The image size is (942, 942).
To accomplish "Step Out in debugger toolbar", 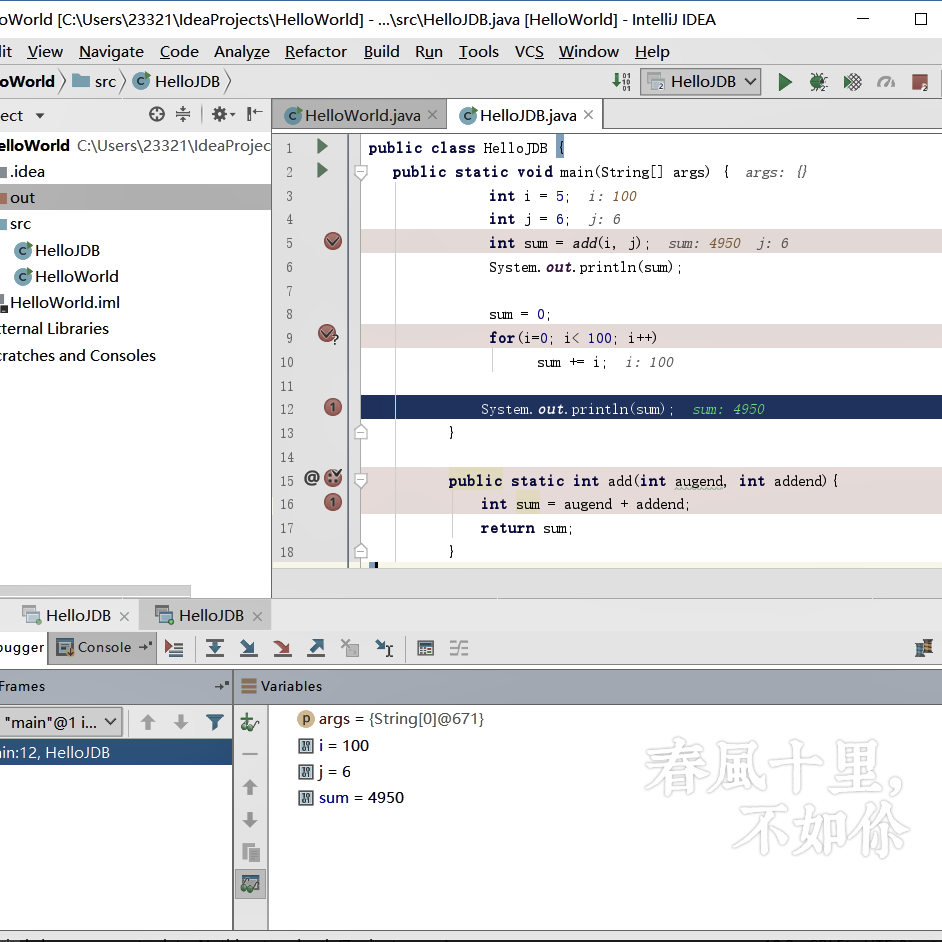I will click(316, 648).
